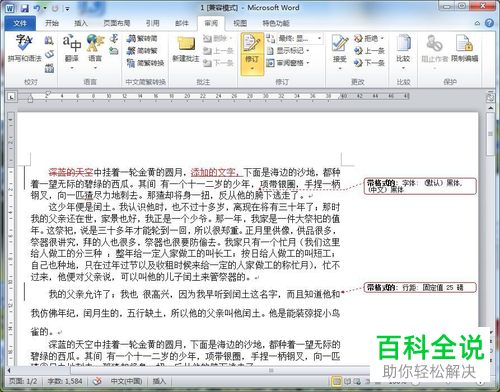Viewport: 500px width, 392px height.
Task: Click 中文(中国) language in status bar
Action: (126, 381)
